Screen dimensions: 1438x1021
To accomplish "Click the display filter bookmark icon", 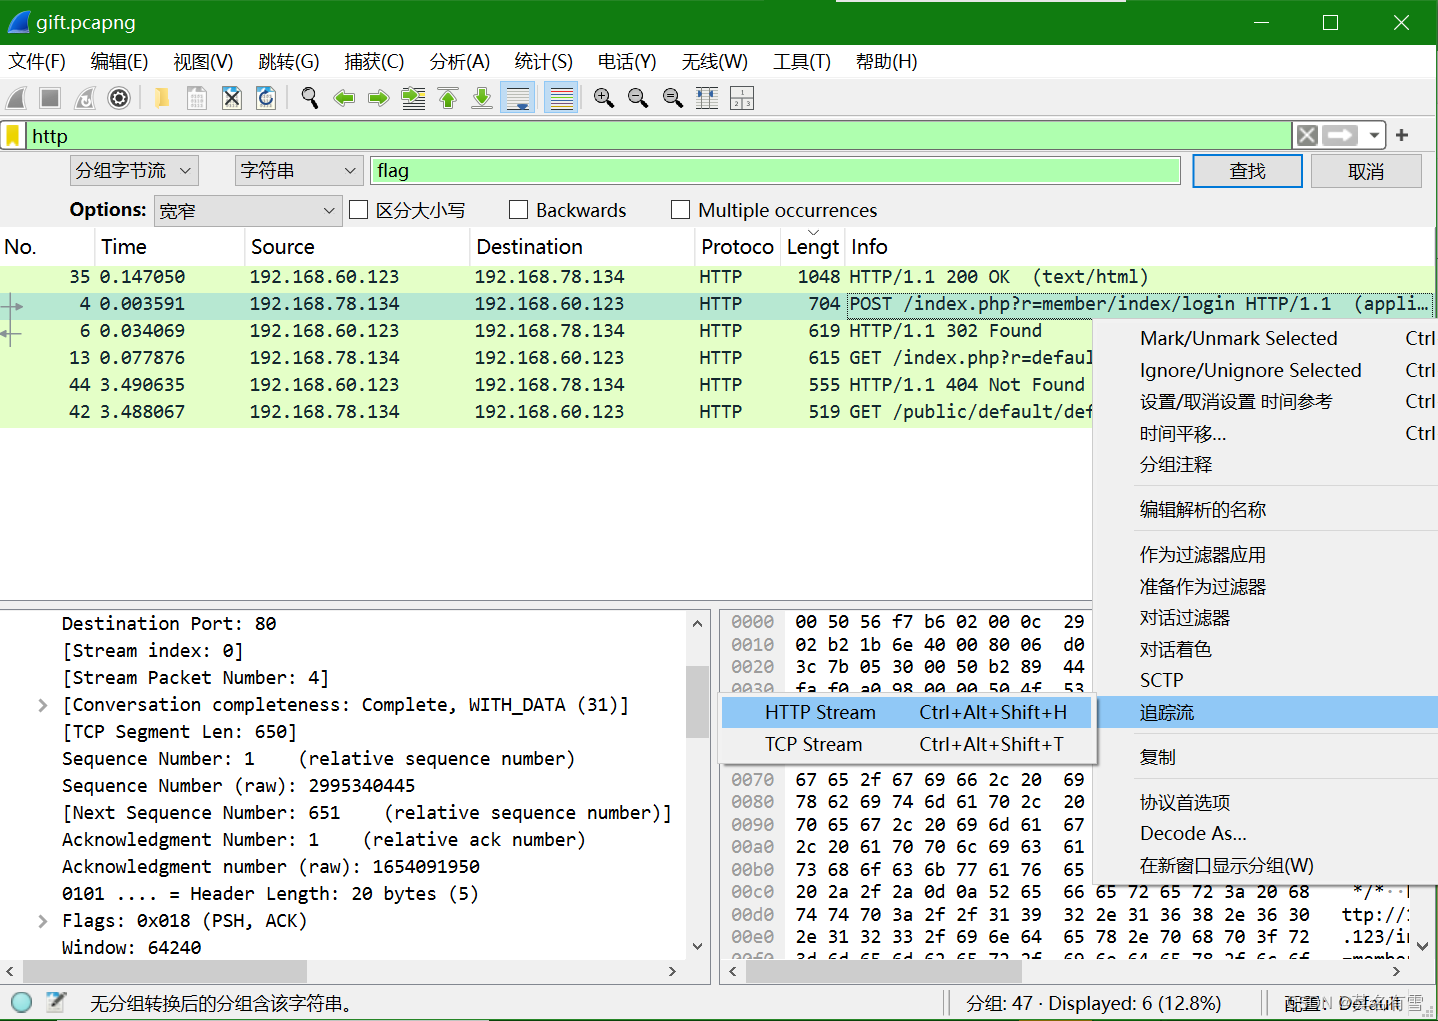I will point(13,136).
